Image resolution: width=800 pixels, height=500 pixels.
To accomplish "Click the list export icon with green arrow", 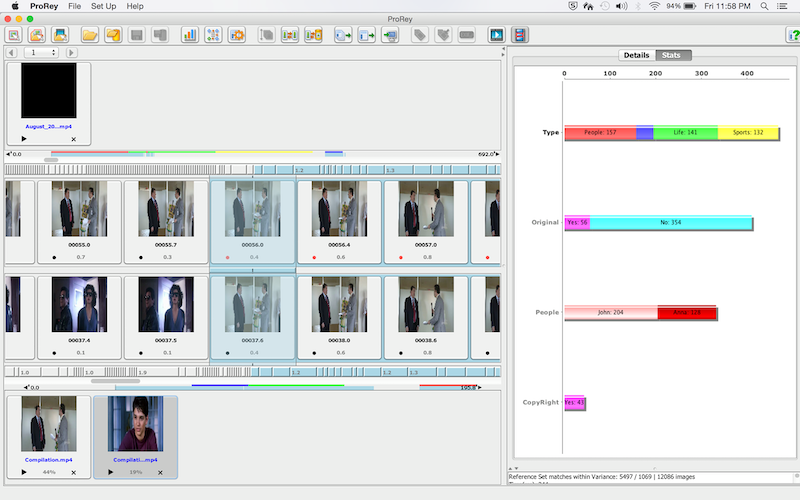I will pos(366,35).
